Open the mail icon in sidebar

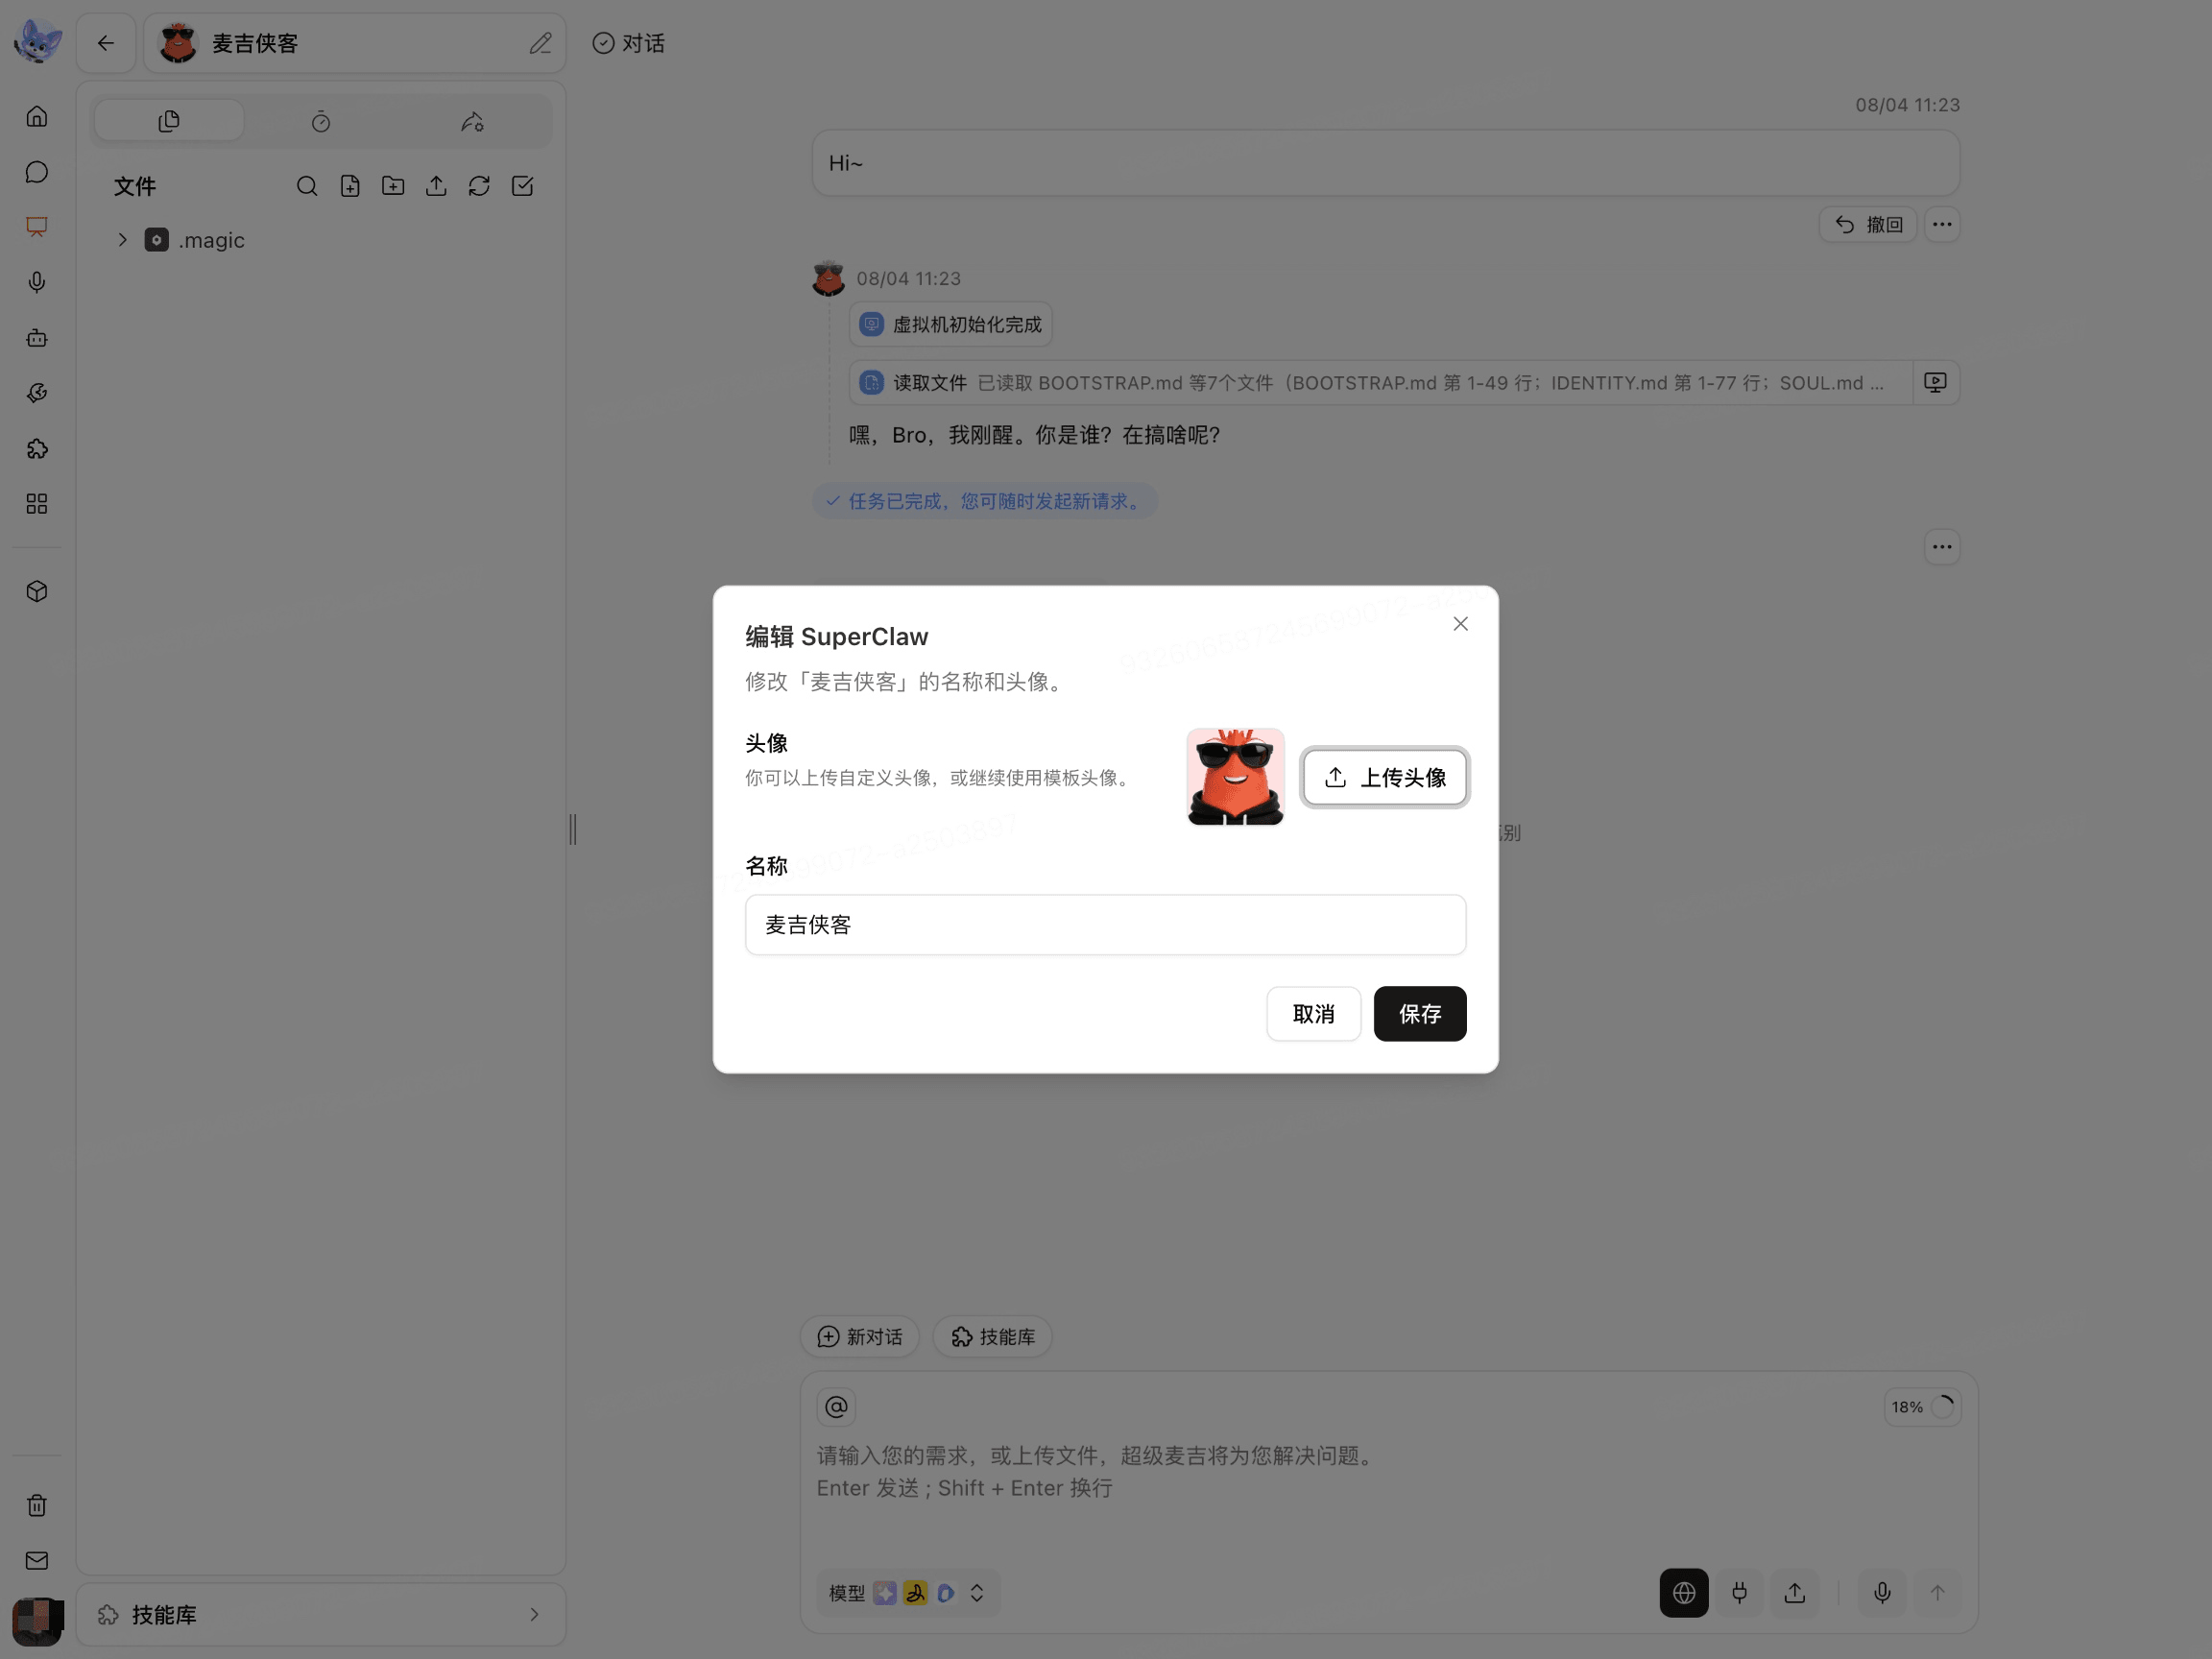coord(37,1560)
